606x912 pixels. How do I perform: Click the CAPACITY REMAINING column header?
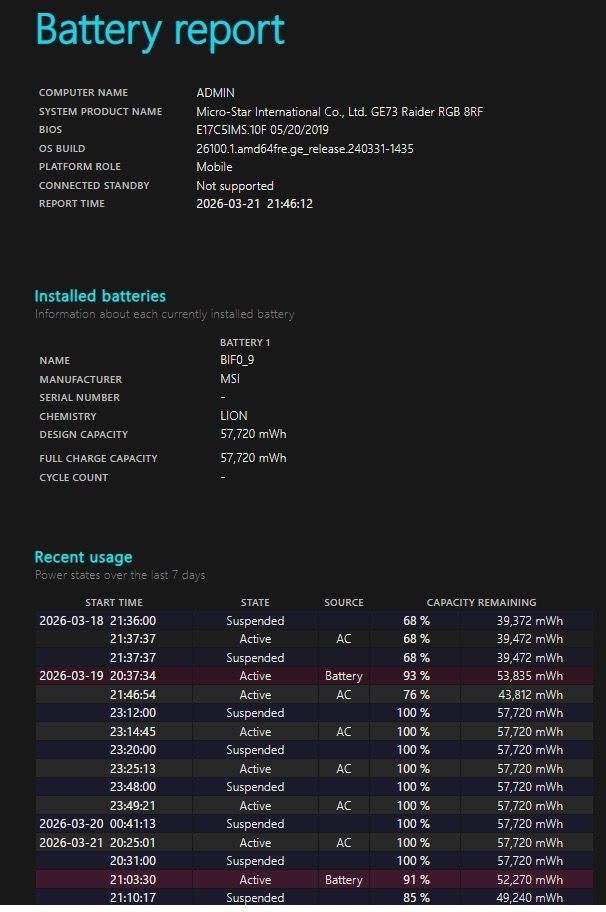tap(481, 603)
